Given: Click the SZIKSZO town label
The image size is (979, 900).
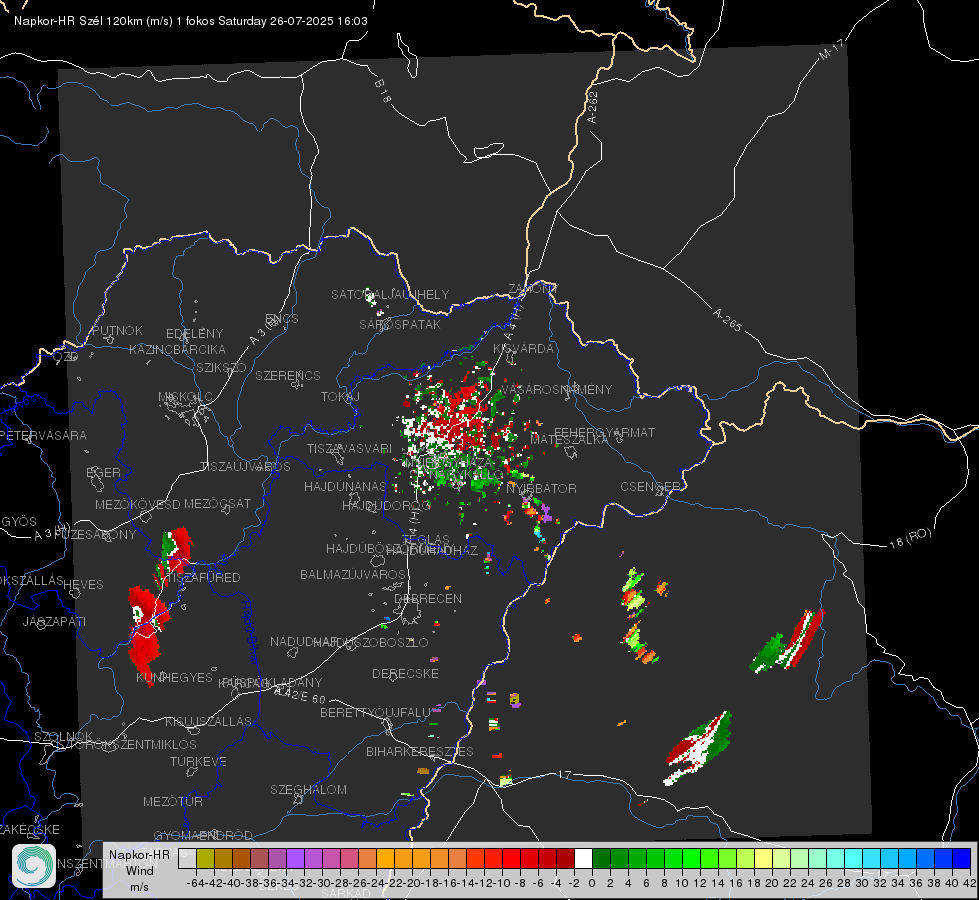Looking at the screenshot, I should pos(221,367).
